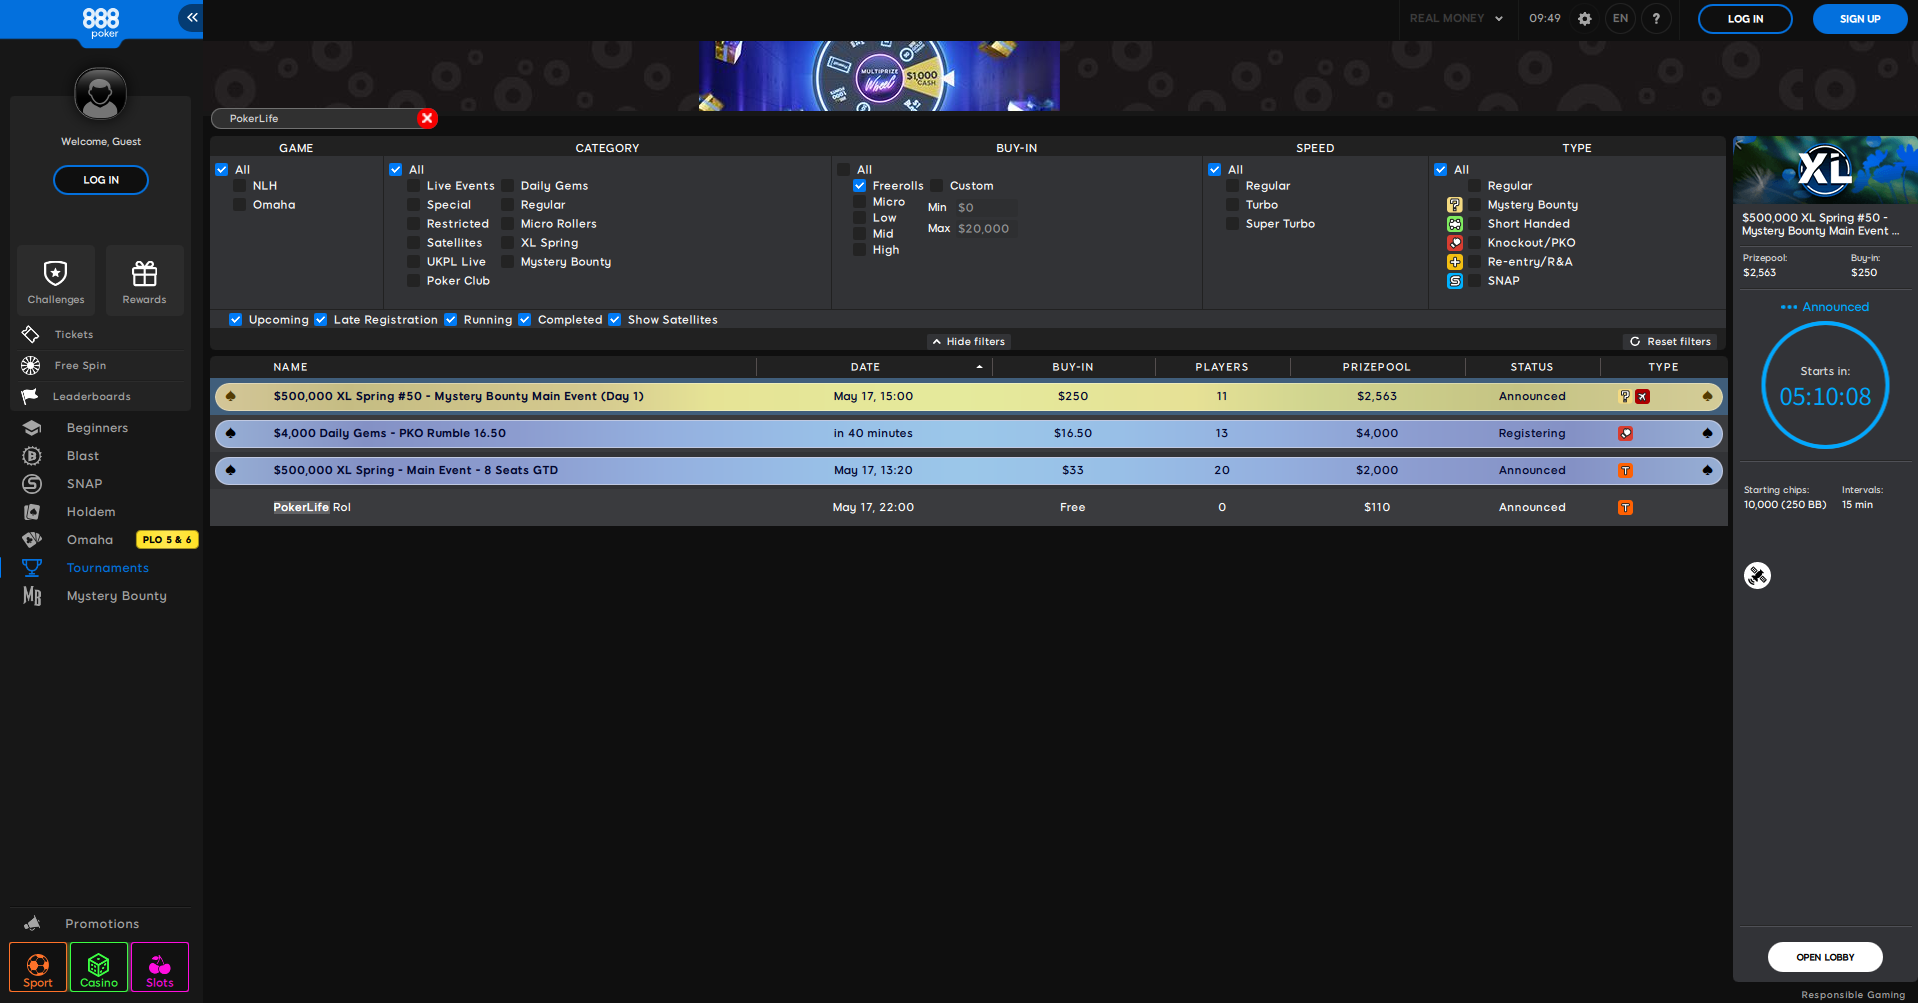Viewport: 1918px width, 1003px height.
Task: Open the Casino dice icon
Action: point(99,967)
